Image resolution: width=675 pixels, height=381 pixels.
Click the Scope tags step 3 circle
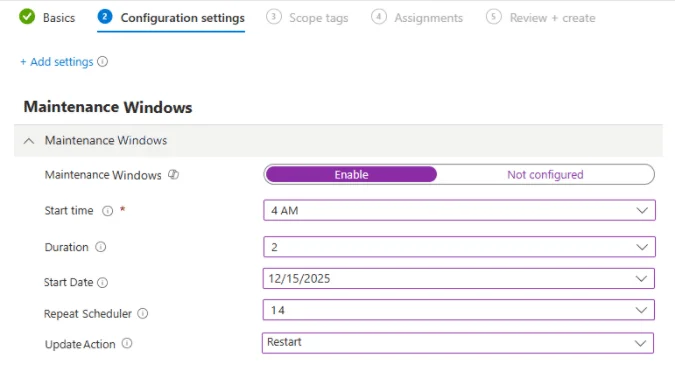point(274,17)
